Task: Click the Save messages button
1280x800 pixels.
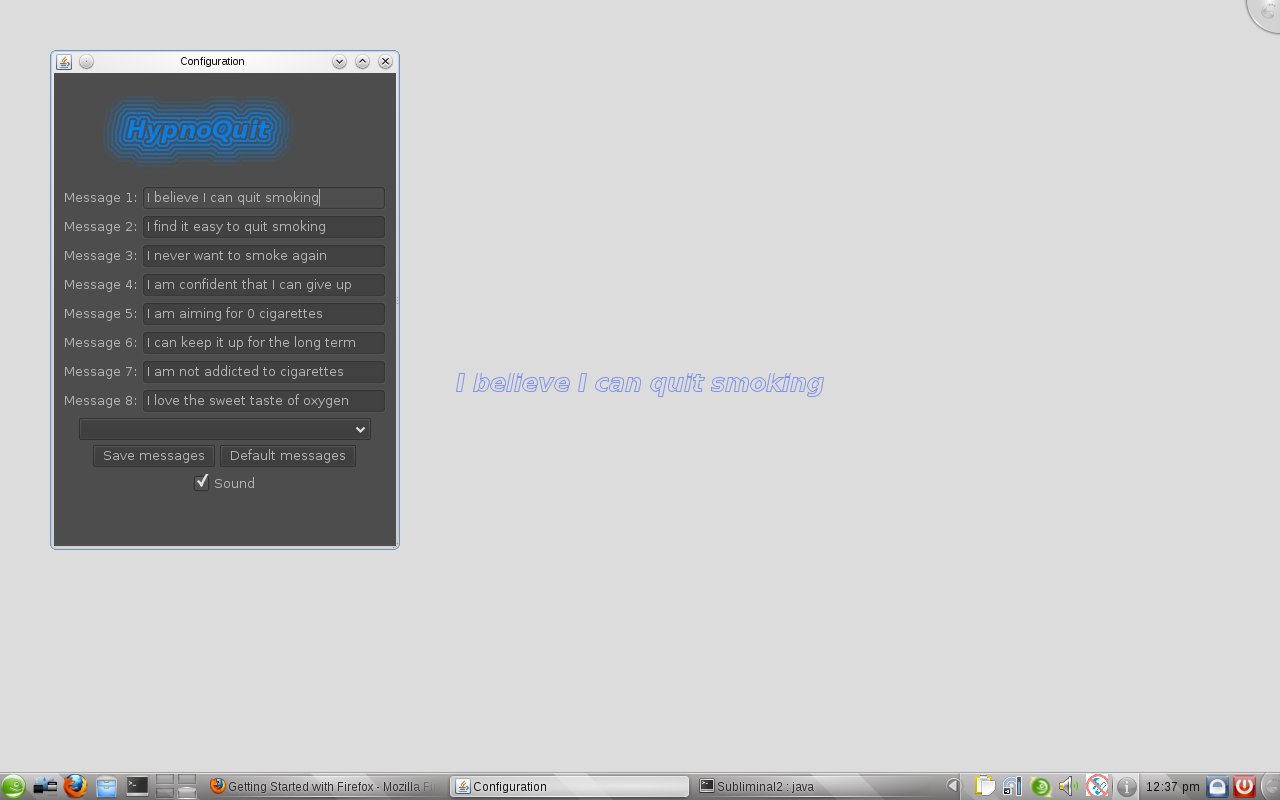Action: tap(153, 455)
